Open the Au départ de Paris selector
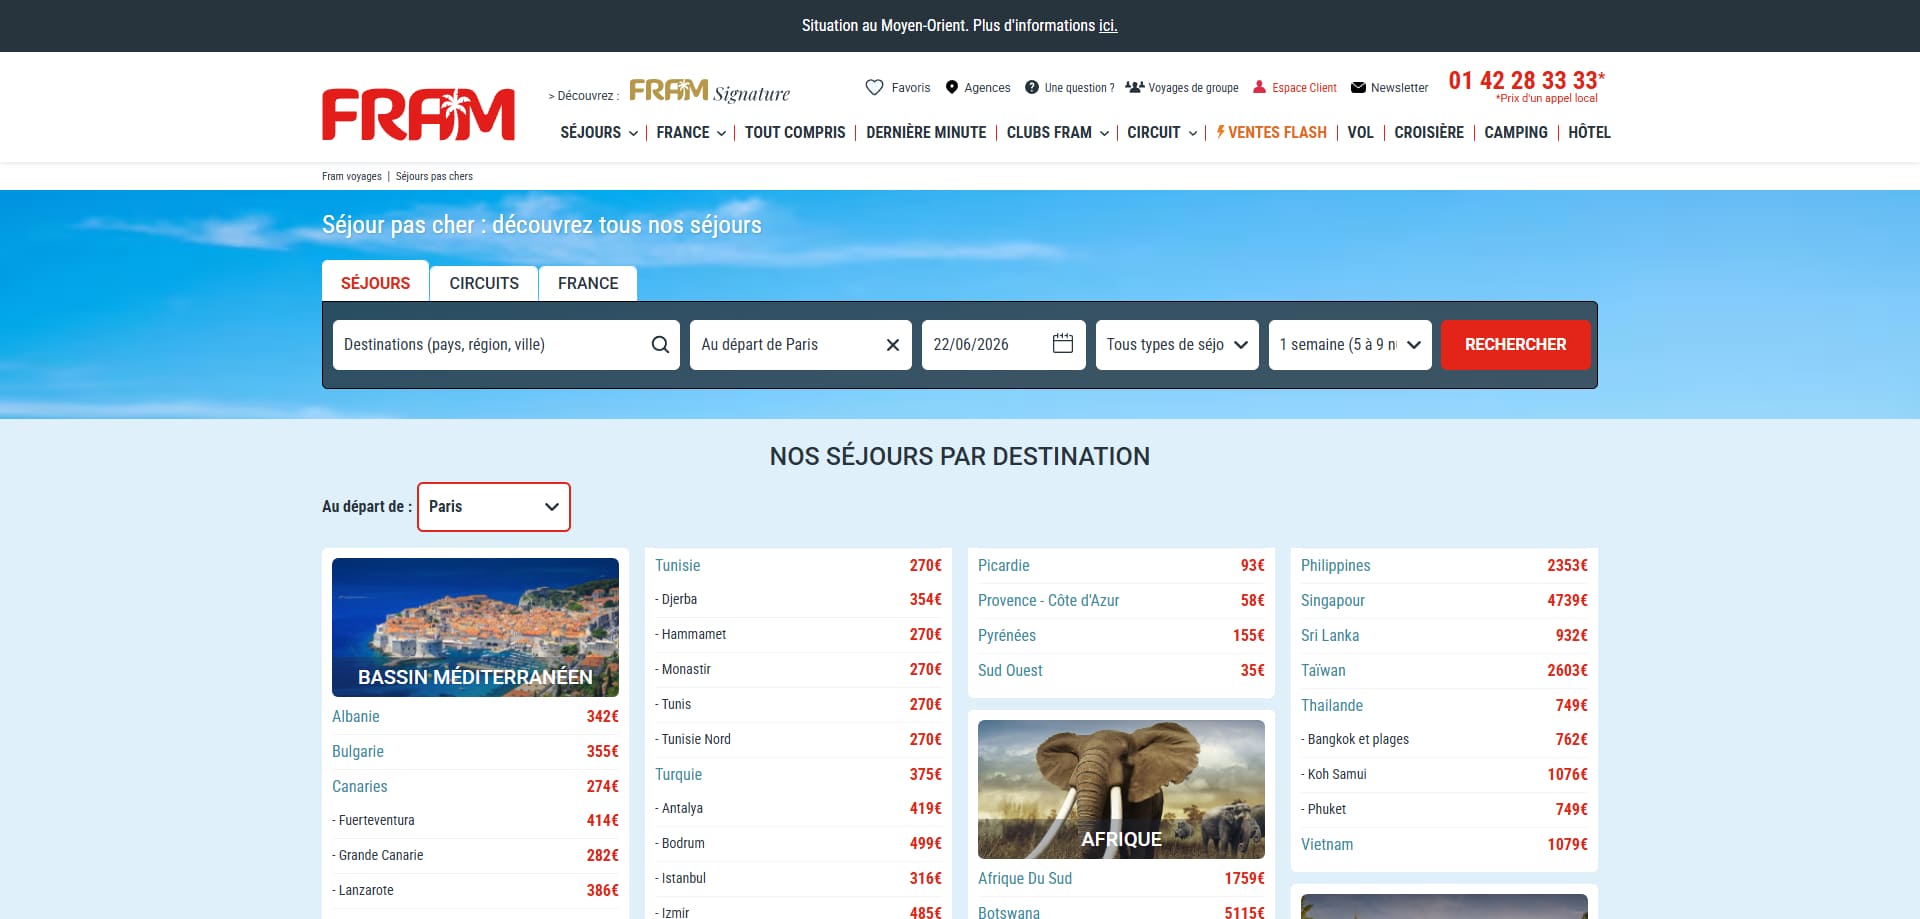The image size is (1920, 919). pos(494,507)
